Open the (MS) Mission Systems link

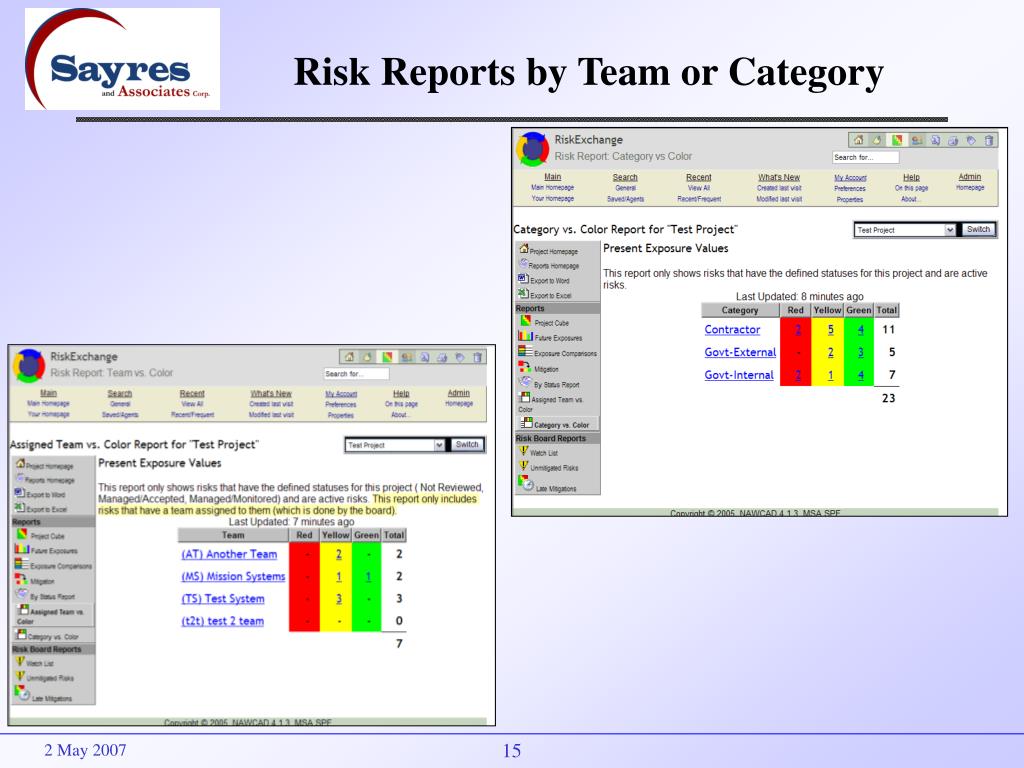(x=233, y=576)
